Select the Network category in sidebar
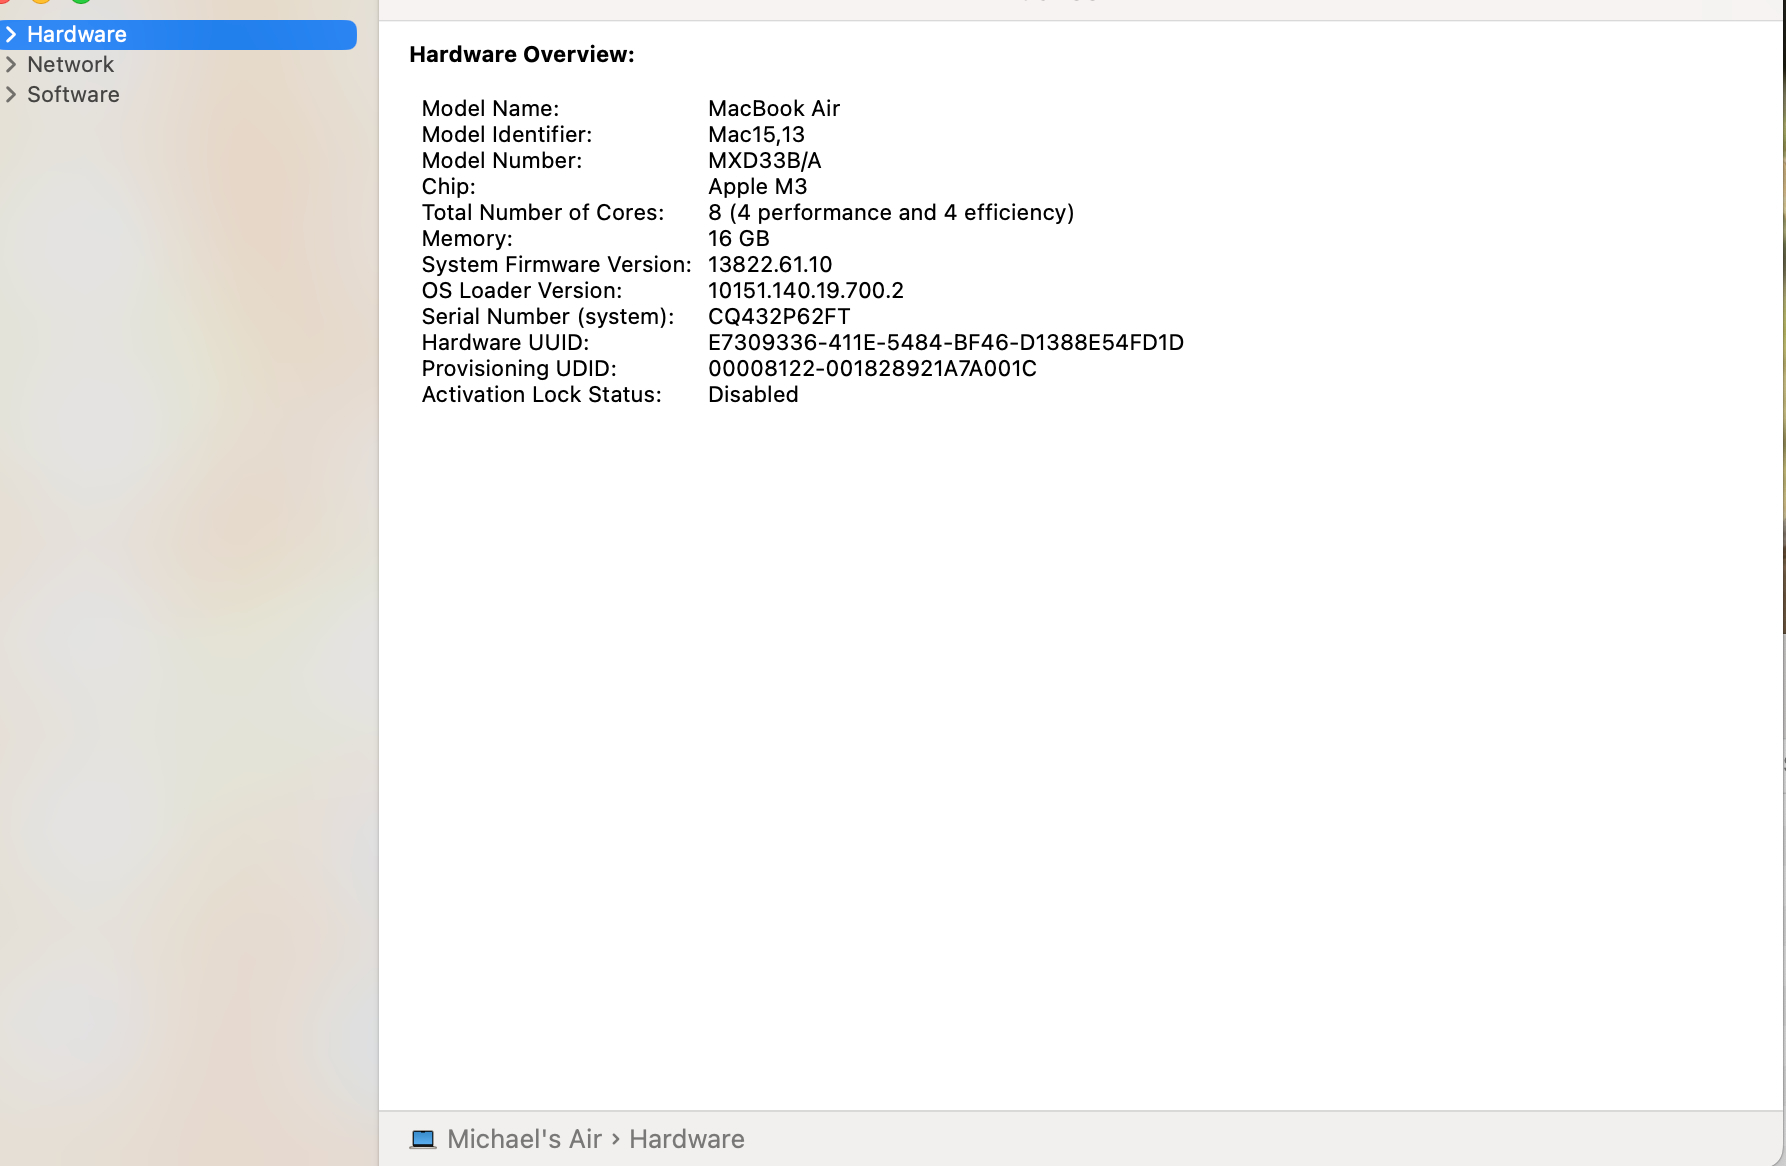Image resolution: width=1786 pixels, height=1166 pixels. click(x=71, y=65)
